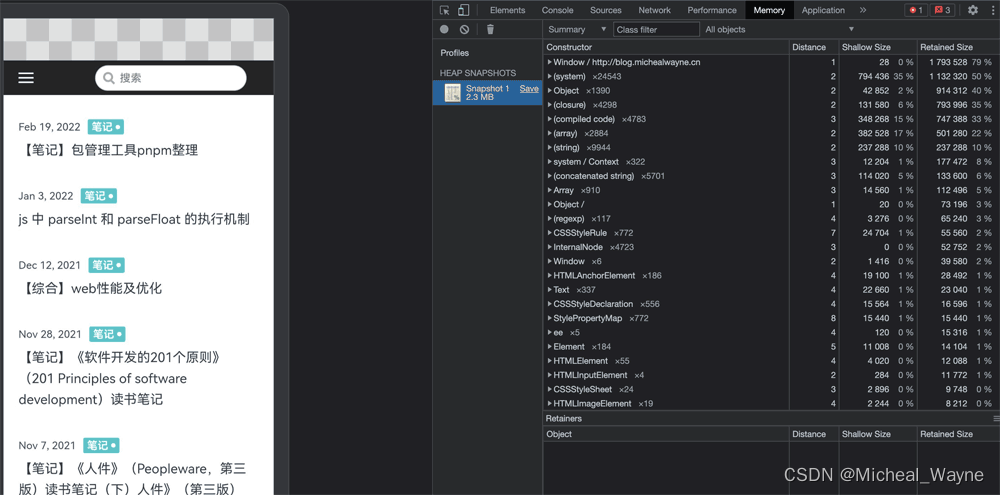Open post about parseInt and parseFloat

[x=134, y=219]
